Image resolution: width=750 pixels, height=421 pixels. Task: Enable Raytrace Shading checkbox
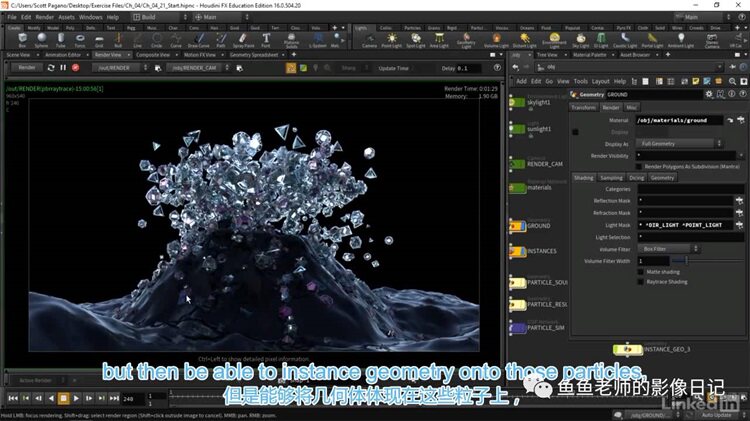(640, 282)
